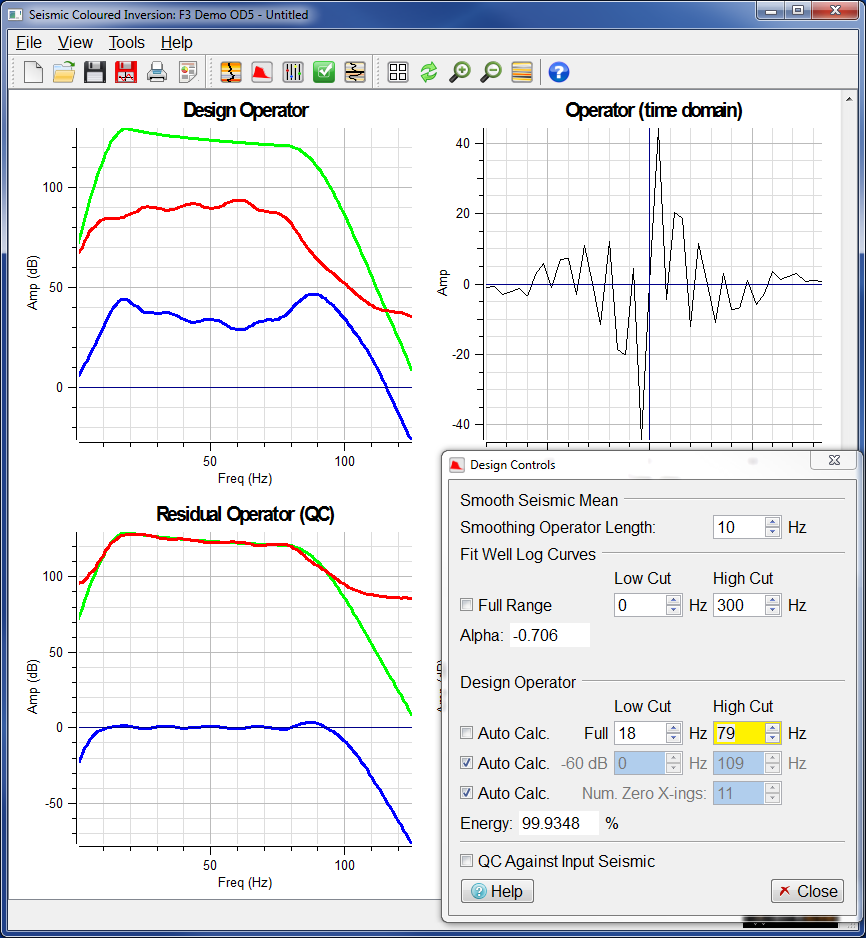
Task: Close the Design Controls panel with its X icon
Action: 834,460
